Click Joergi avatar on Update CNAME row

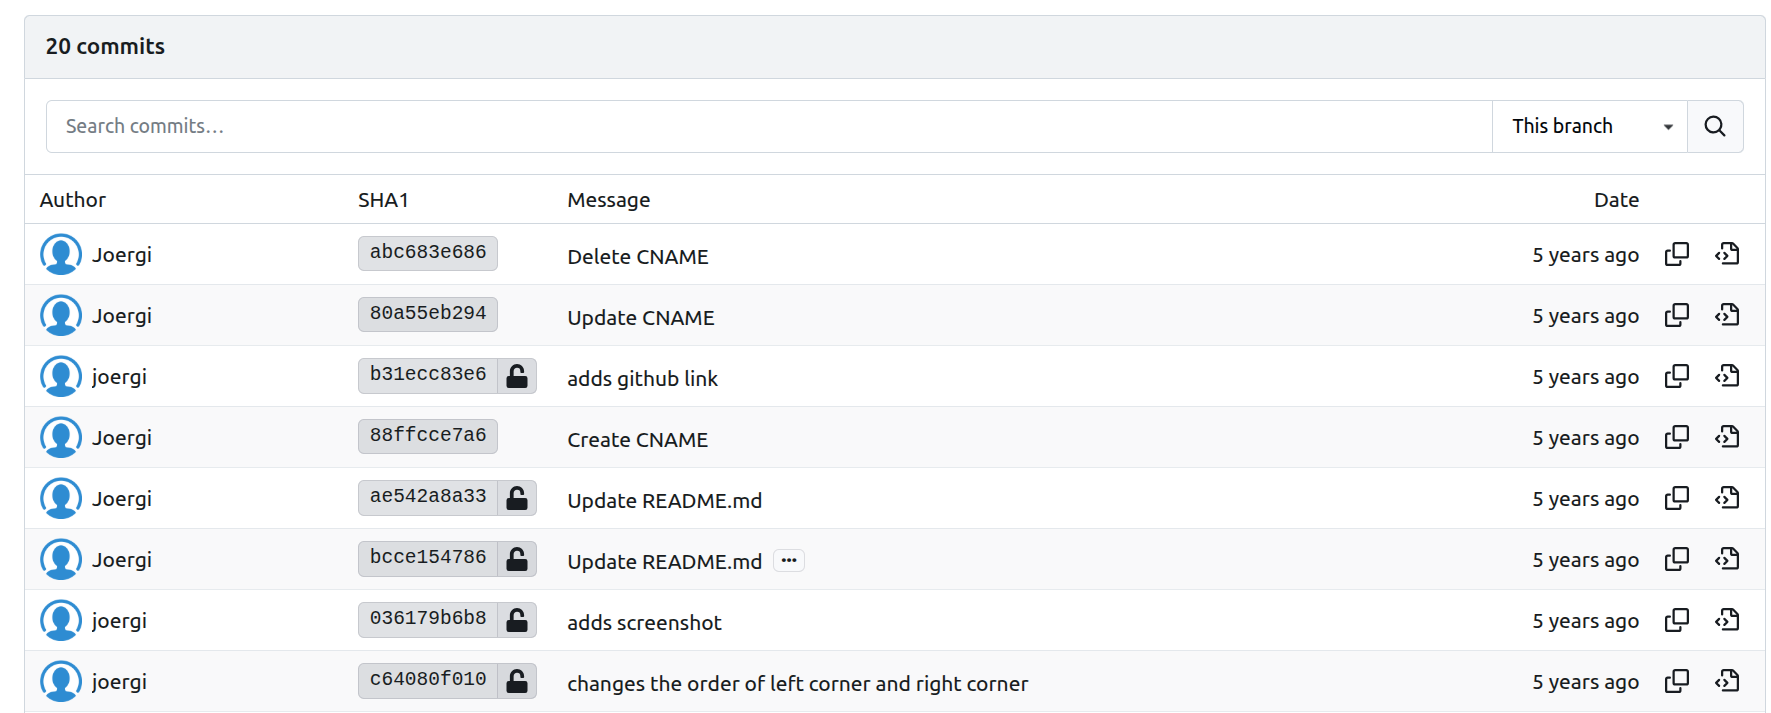(61, 316)
